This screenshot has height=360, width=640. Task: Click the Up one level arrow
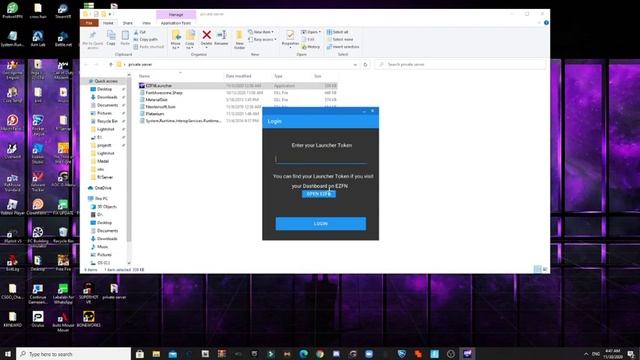click(111, 64)
